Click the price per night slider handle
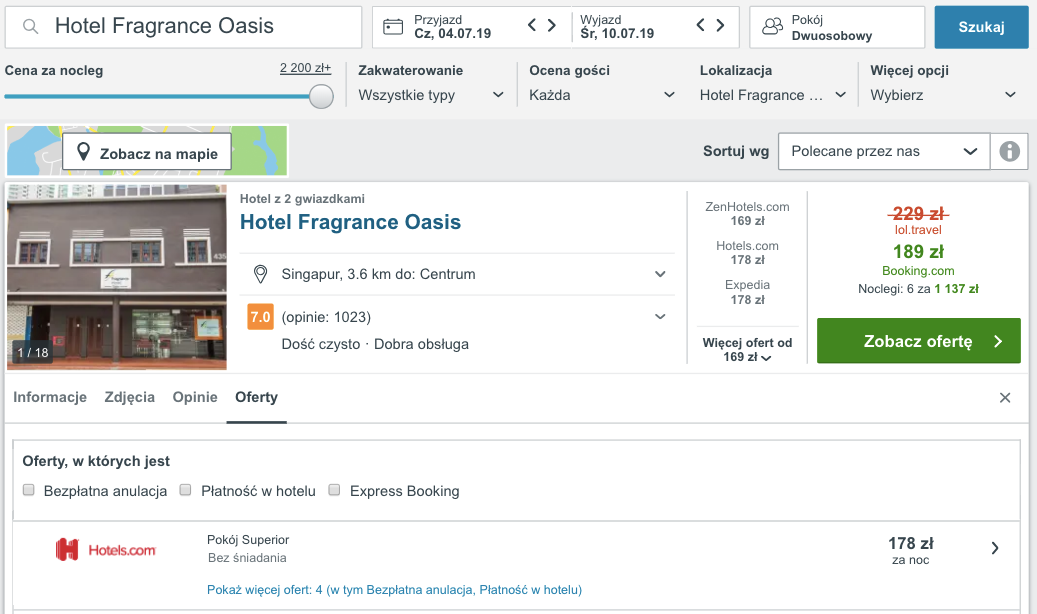This screenshot has width=1037, height=614. pos(321,96)
